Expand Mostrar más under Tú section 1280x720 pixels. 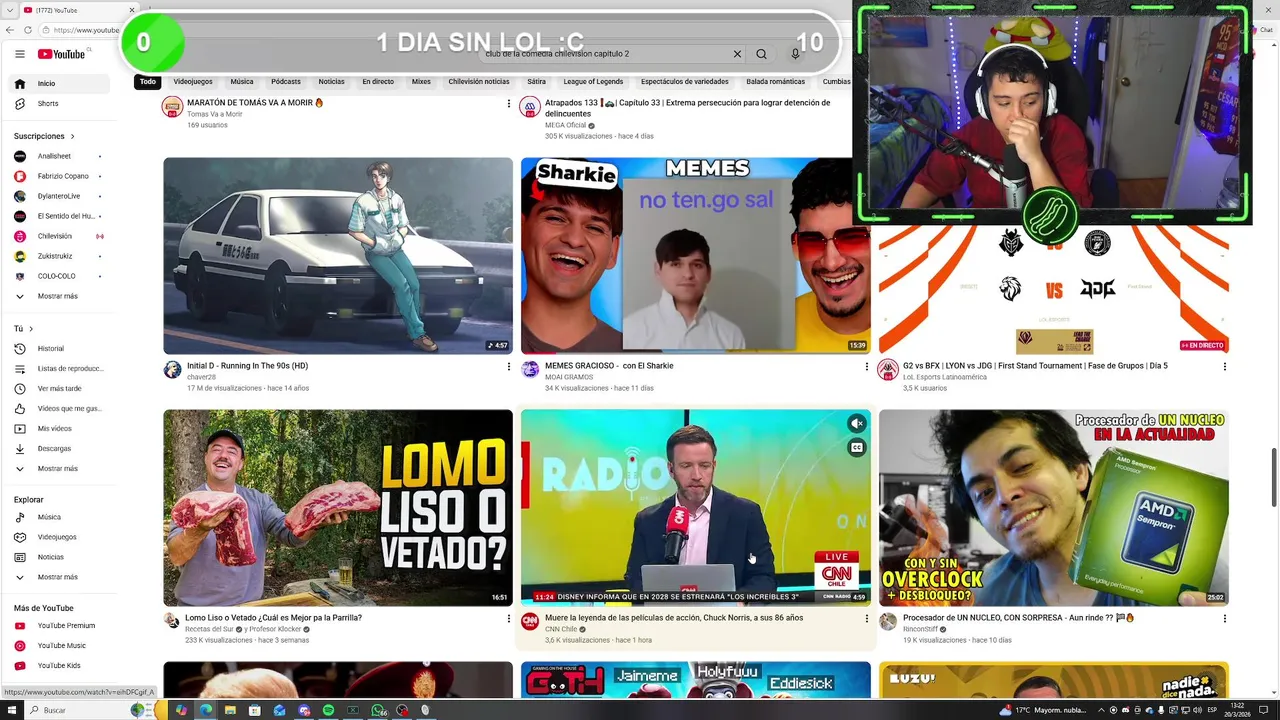58,469
